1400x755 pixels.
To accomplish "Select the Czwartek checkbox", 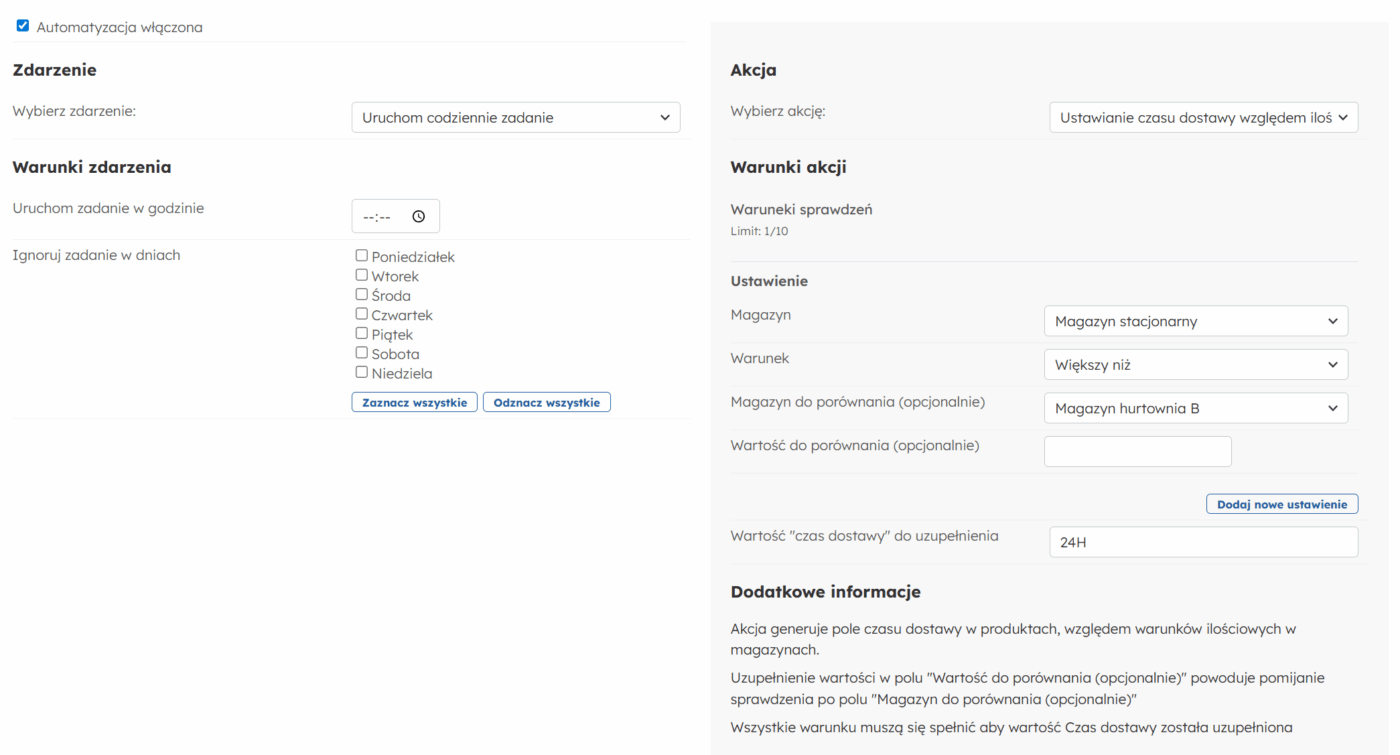I will point(362,314).
